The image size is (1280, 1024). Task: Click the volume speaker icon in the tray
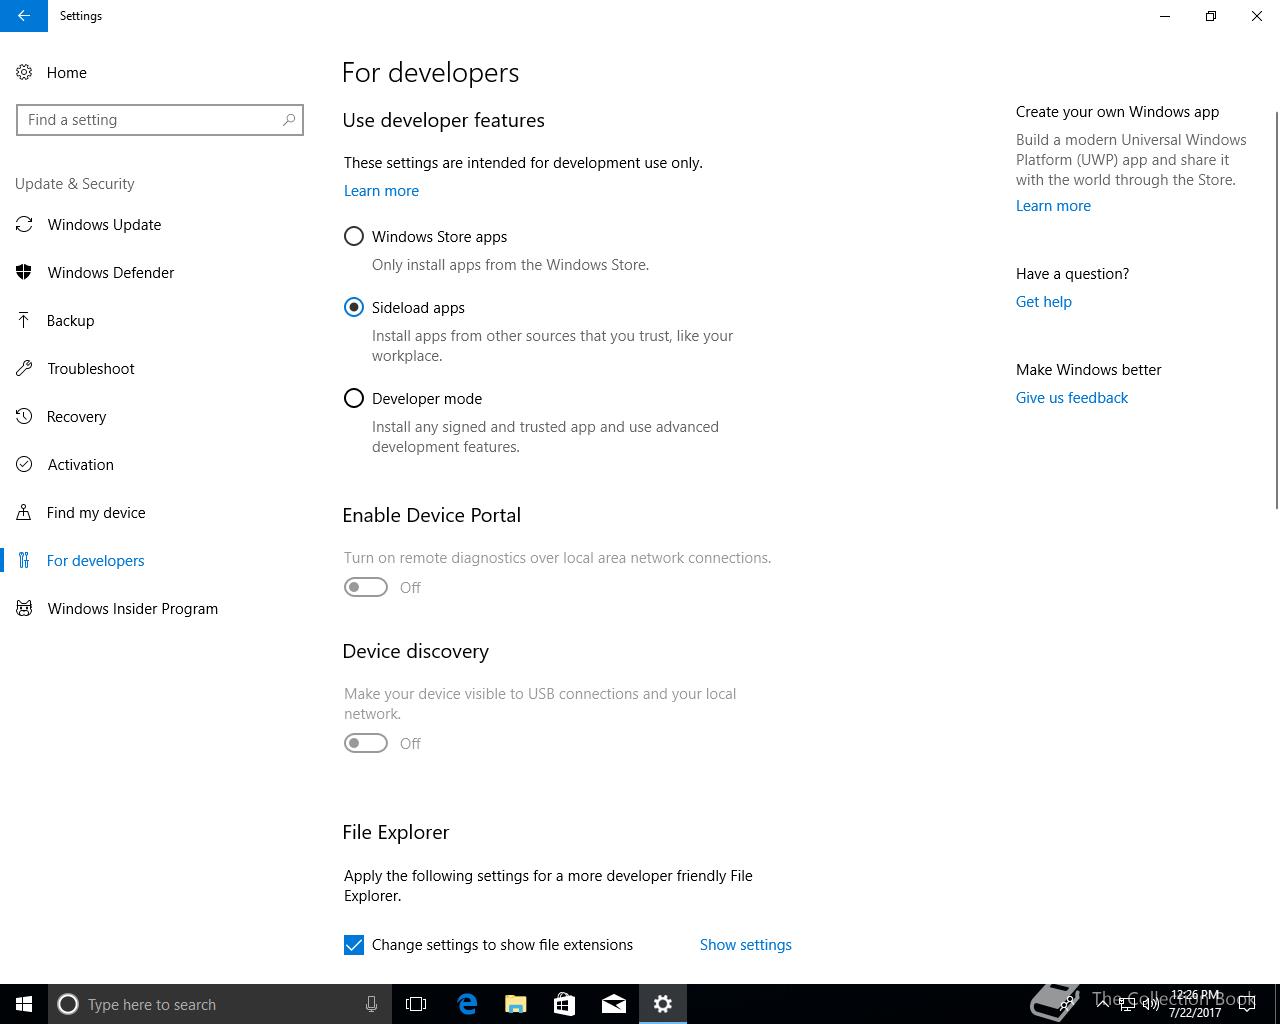[x=1150, y=1004]
